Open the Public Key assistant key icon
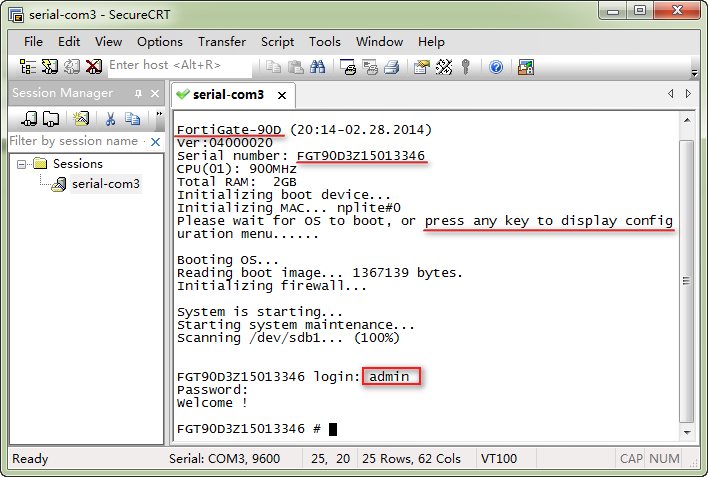The image size is (708, 477). (466, 67)
